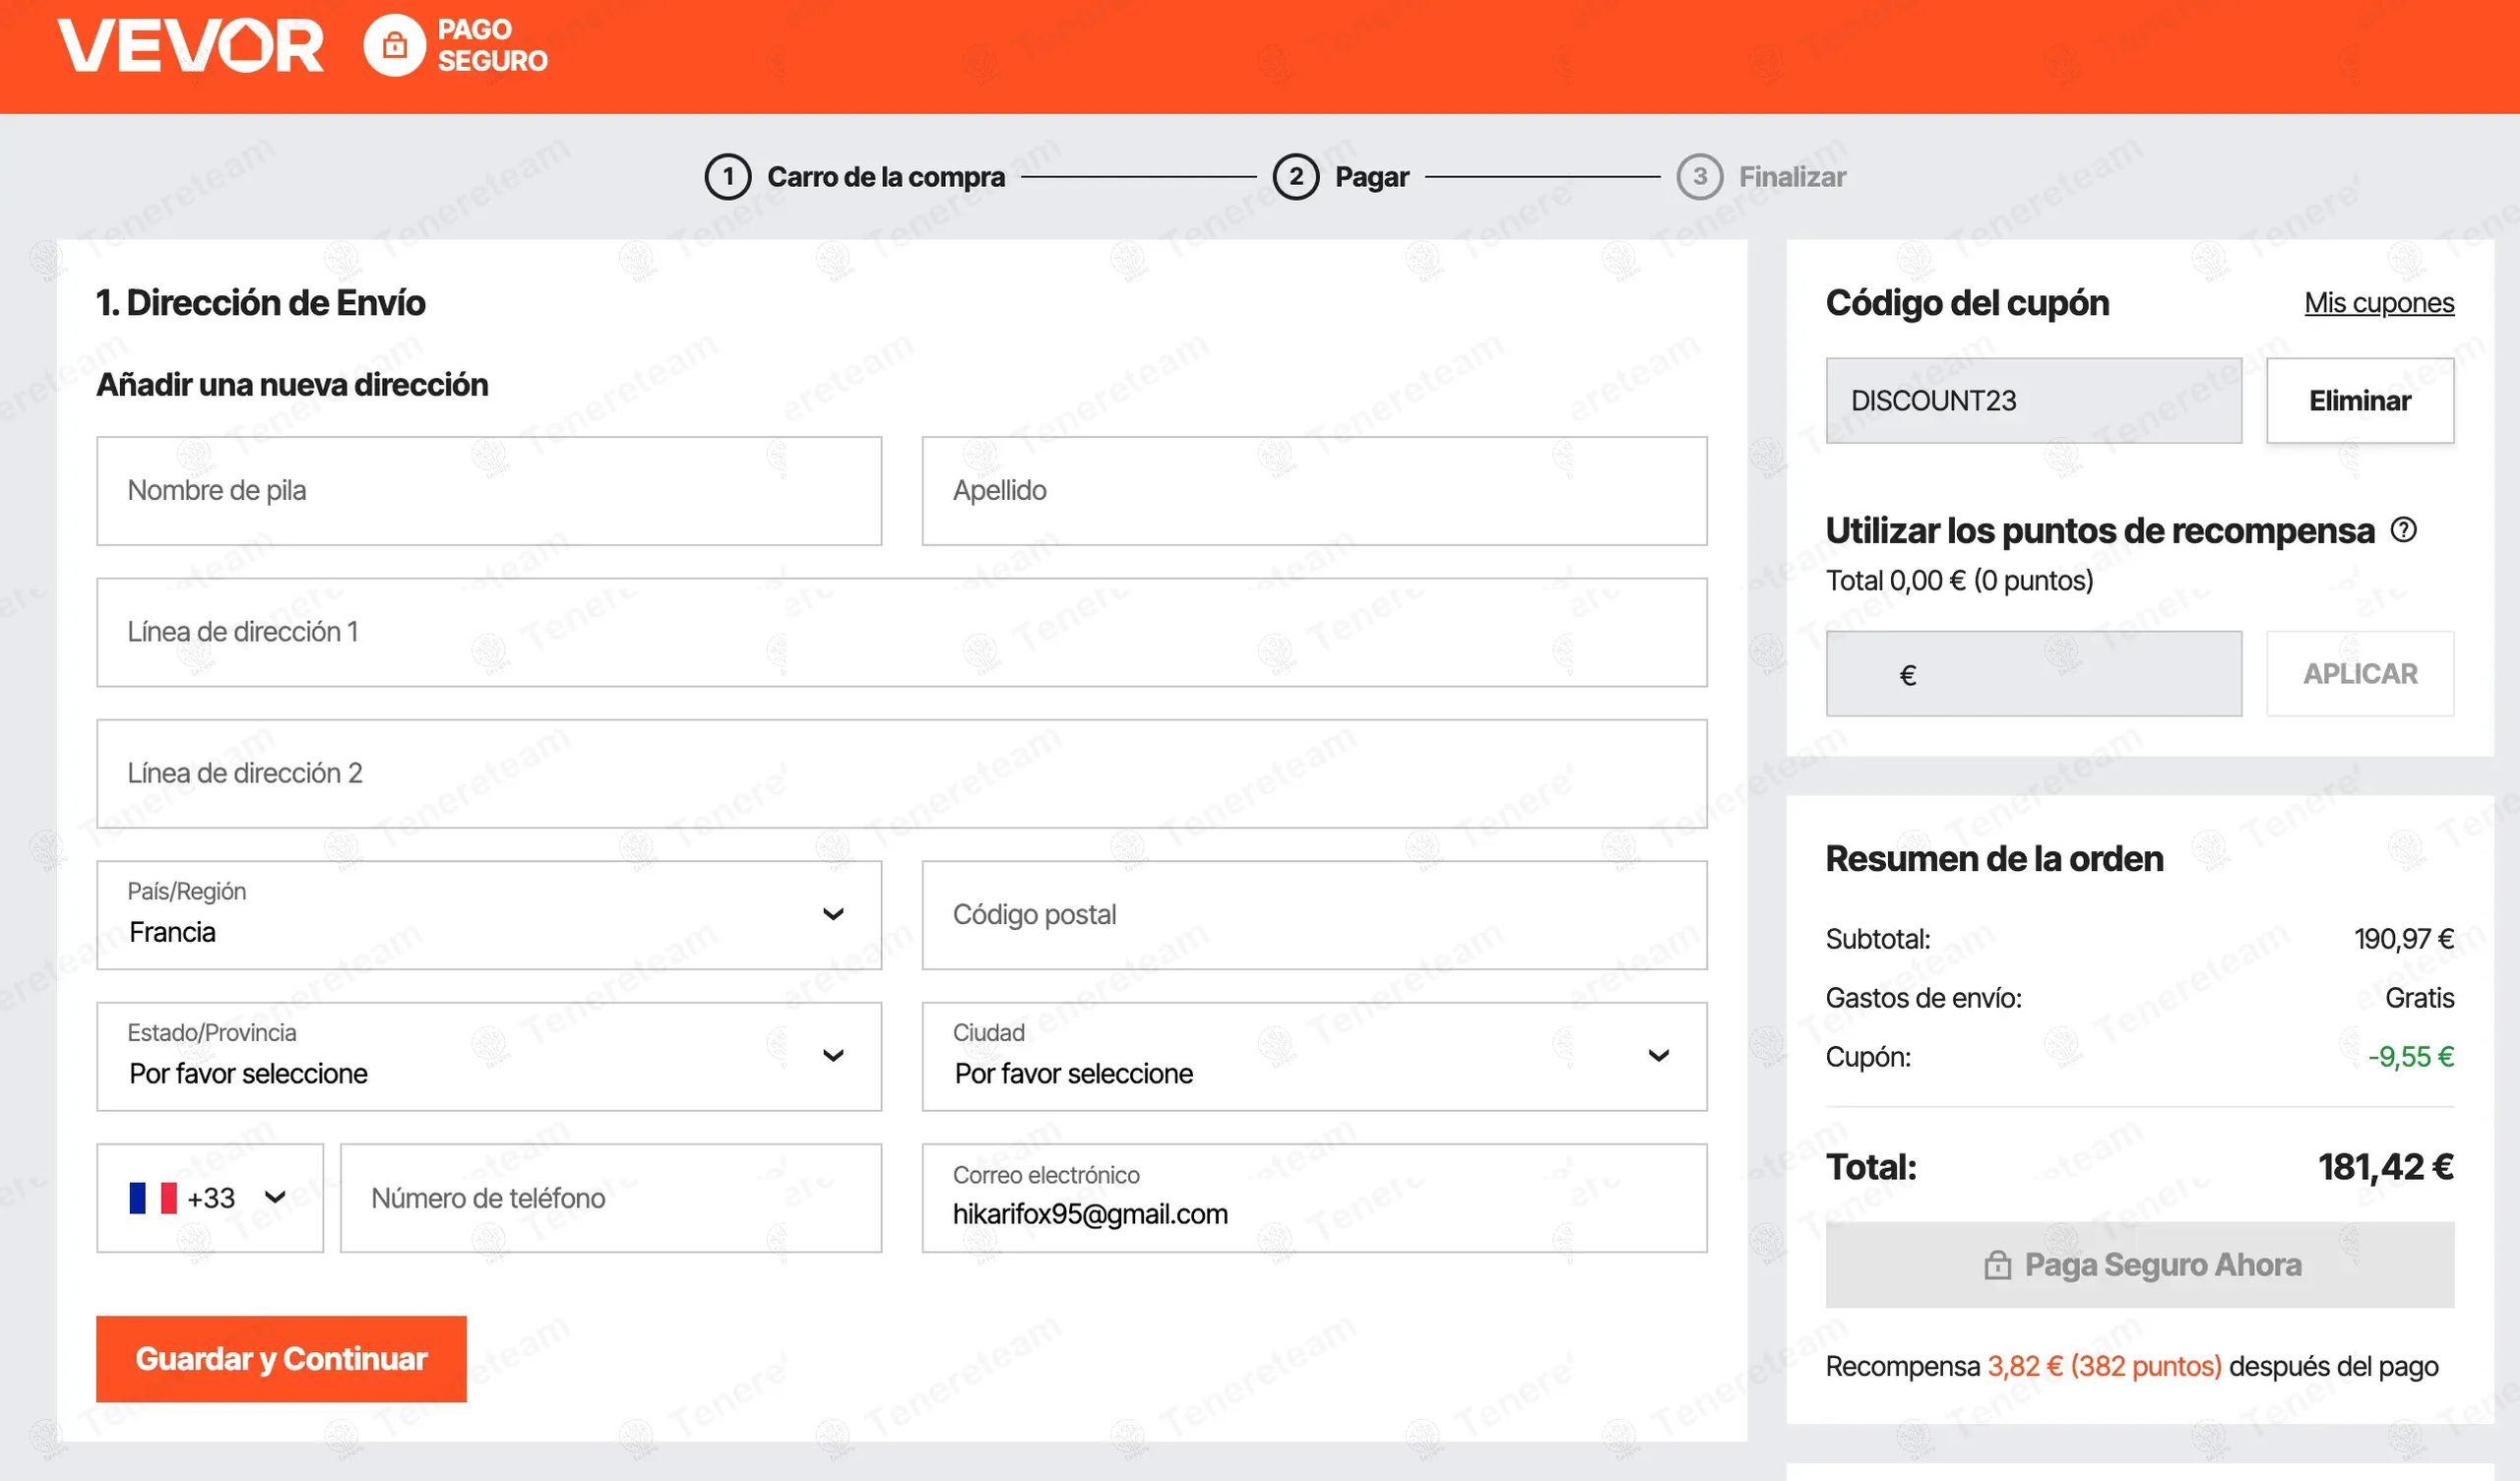Screen dimensions: 2520x1481
Task: Click the VEVOR logo
Action: 190,46
